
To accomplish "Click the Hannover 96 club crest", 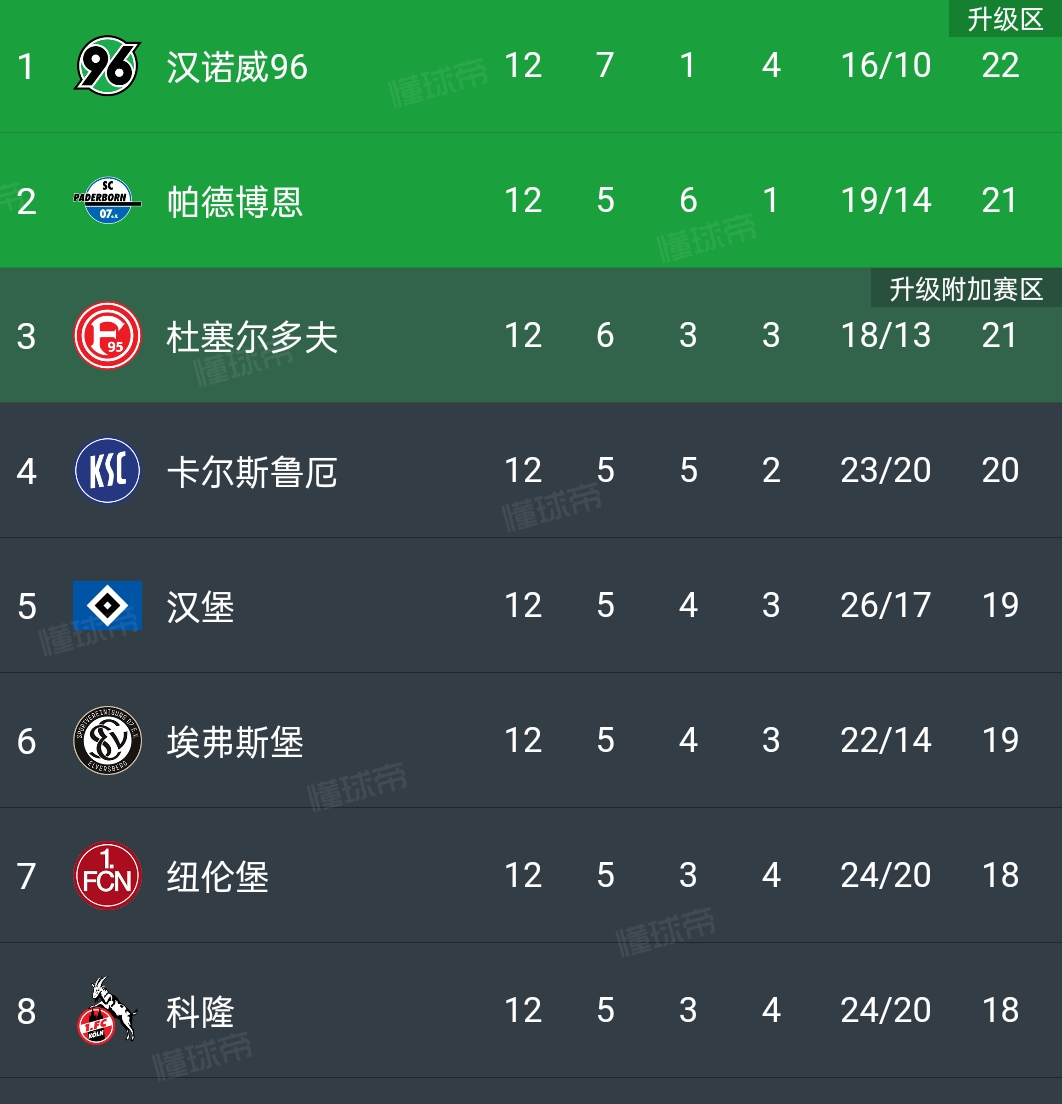I will pyautogui.click(x=107, y=65).
